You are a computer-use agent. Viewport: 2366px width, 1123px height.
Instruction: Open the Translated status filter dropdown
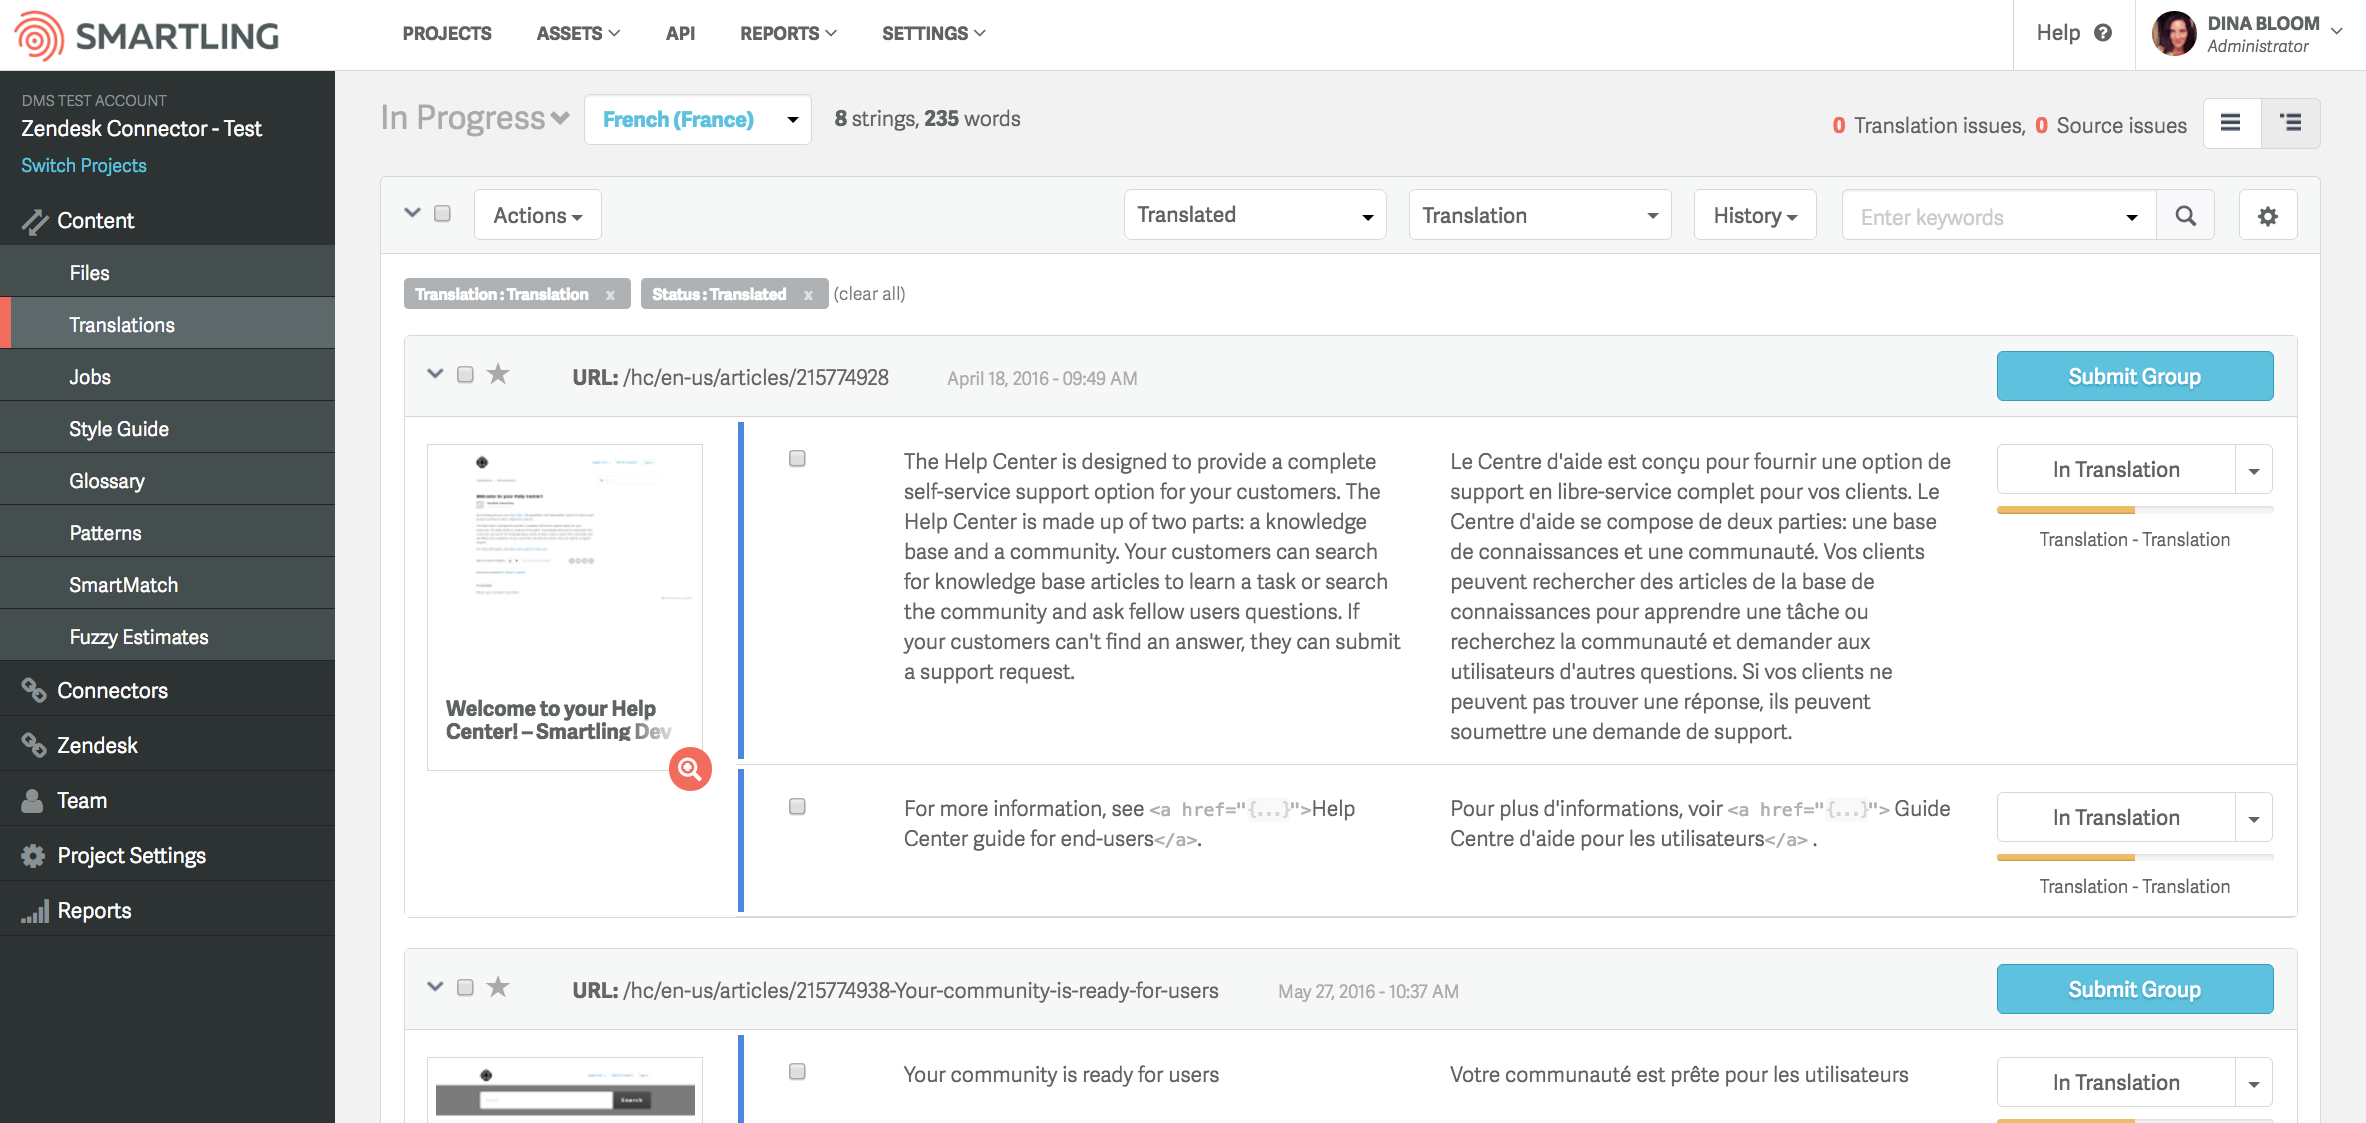tap(1255, 216)
